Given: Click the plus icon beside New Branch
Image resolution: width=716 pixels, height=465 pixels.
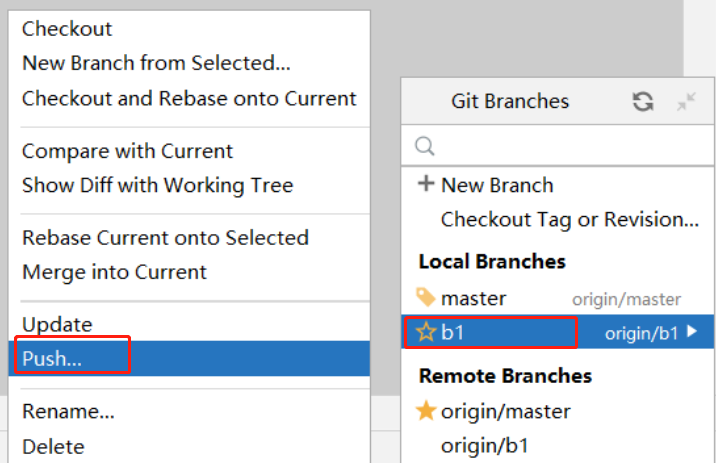Looking at the screenshot, I should pyautogui.click(x=426, y=184).
